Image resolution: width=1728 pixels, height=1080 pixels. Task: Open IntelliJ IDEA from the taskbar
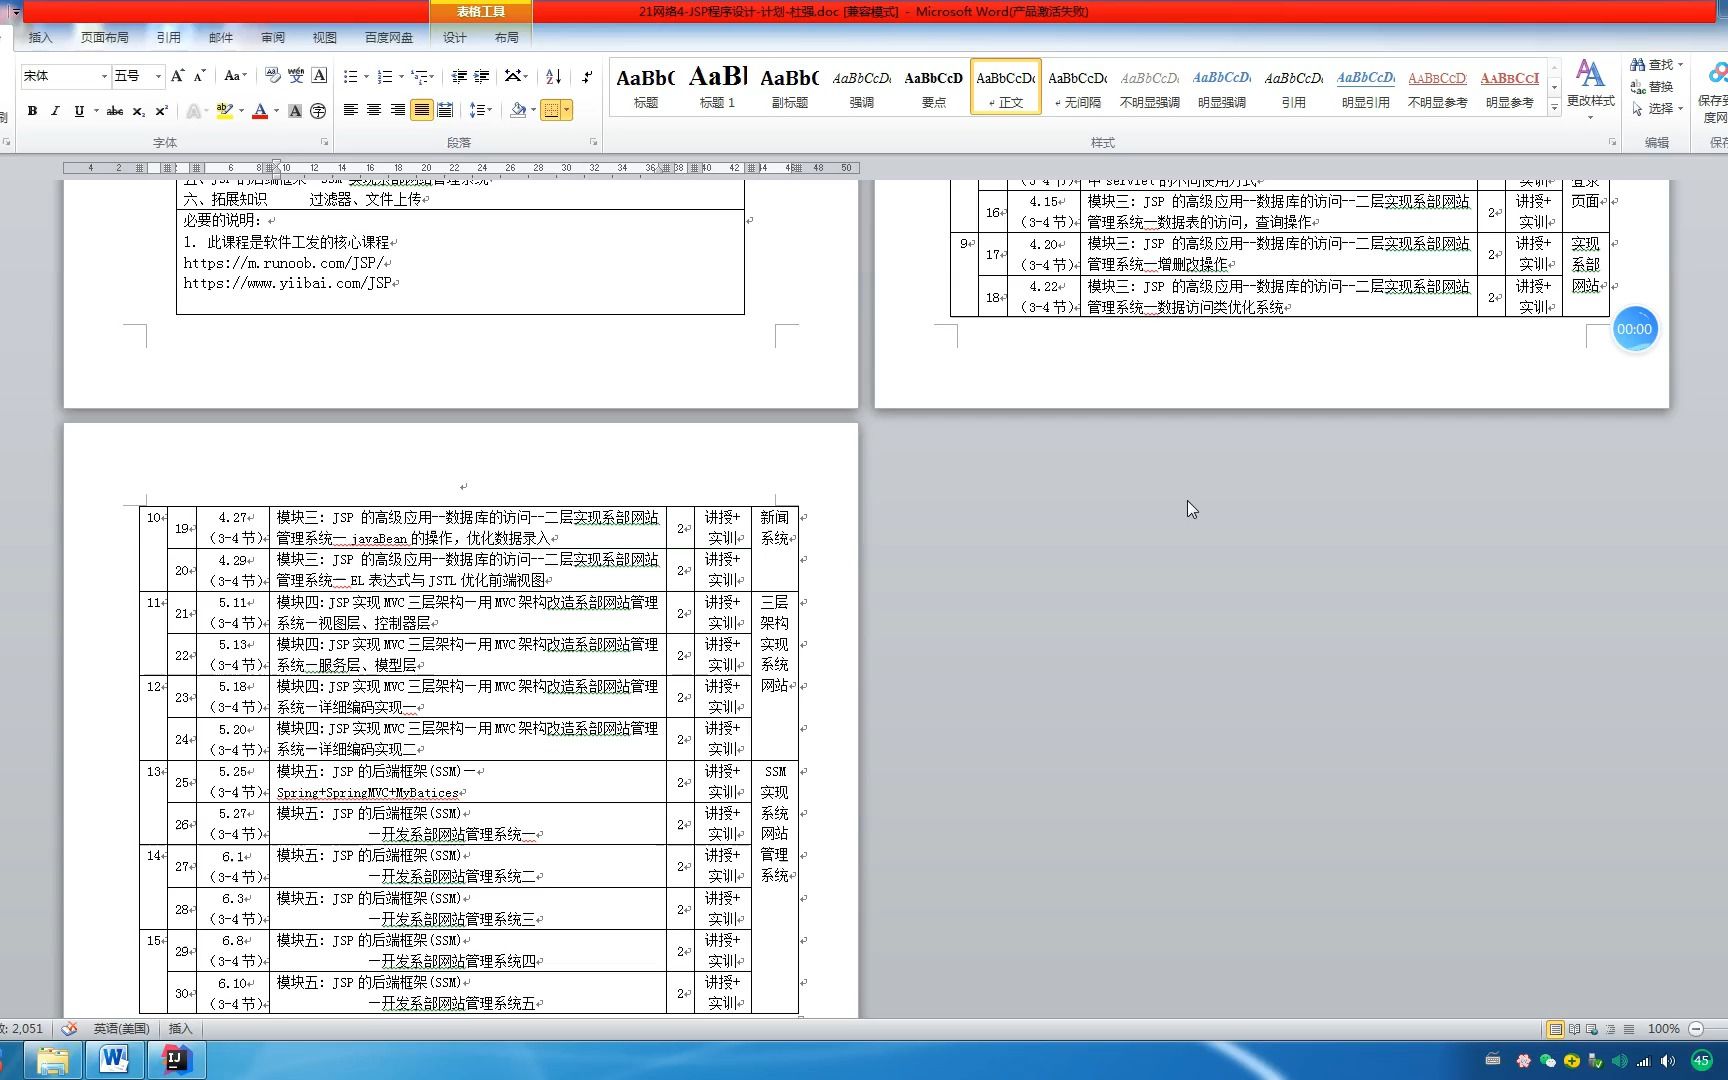[x=175, y=1059]
